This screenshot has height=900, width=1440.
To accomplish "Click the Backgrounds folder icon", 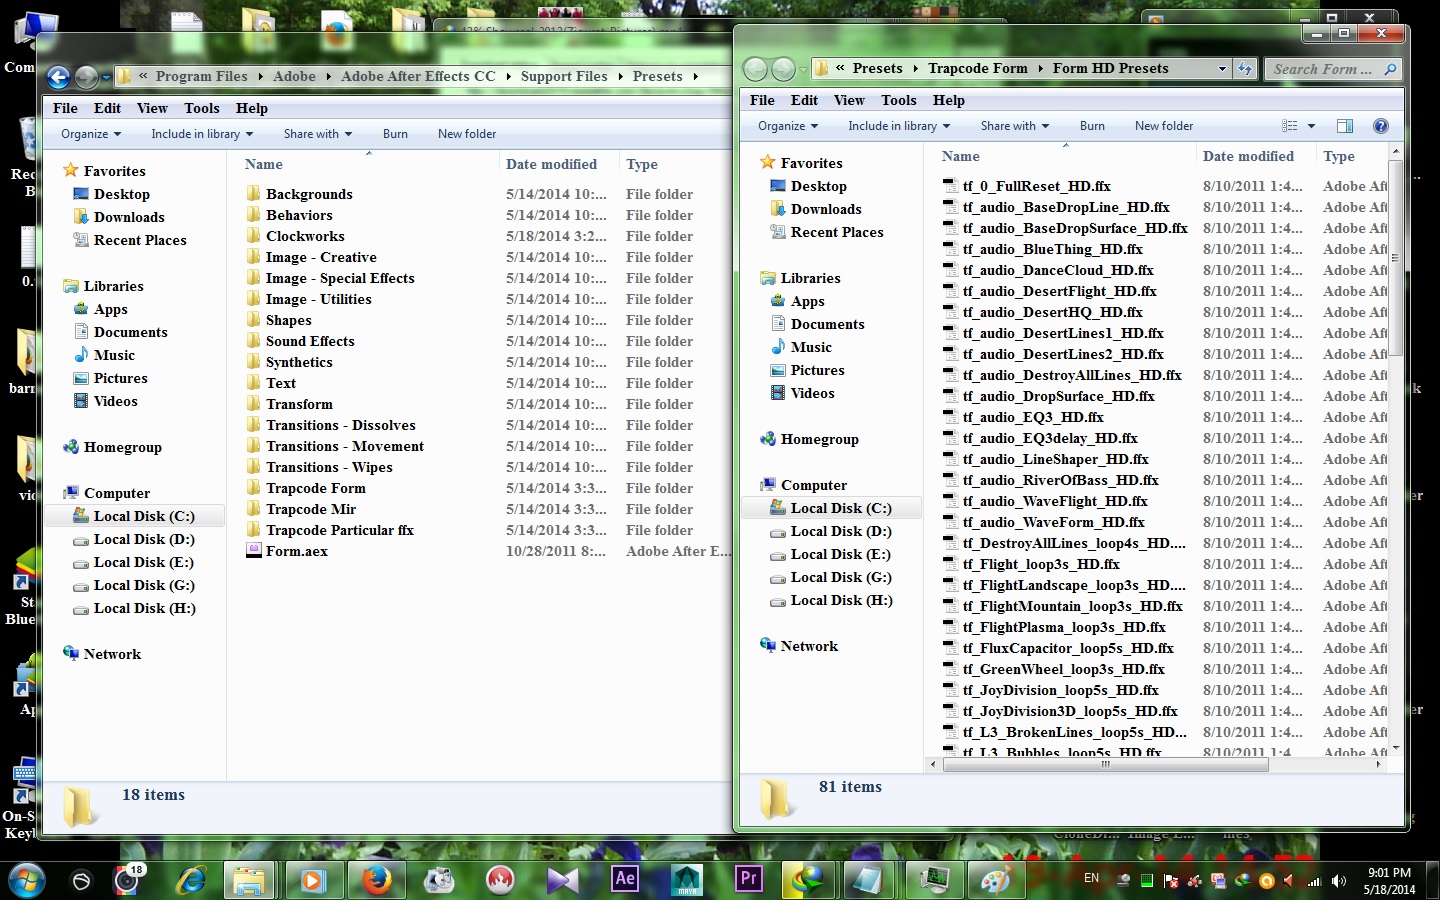I will (x=254, y=194).
